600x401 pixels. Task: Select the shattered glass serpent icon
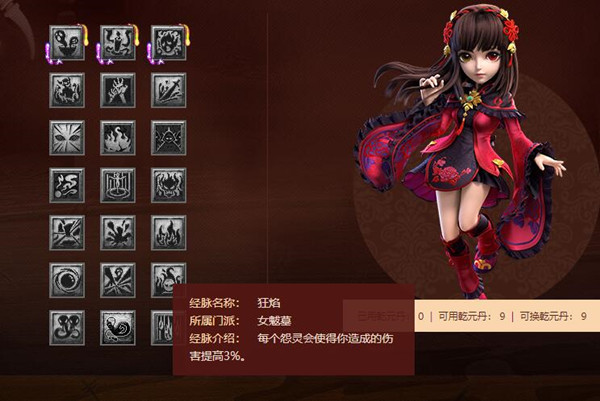click(118, 280)
